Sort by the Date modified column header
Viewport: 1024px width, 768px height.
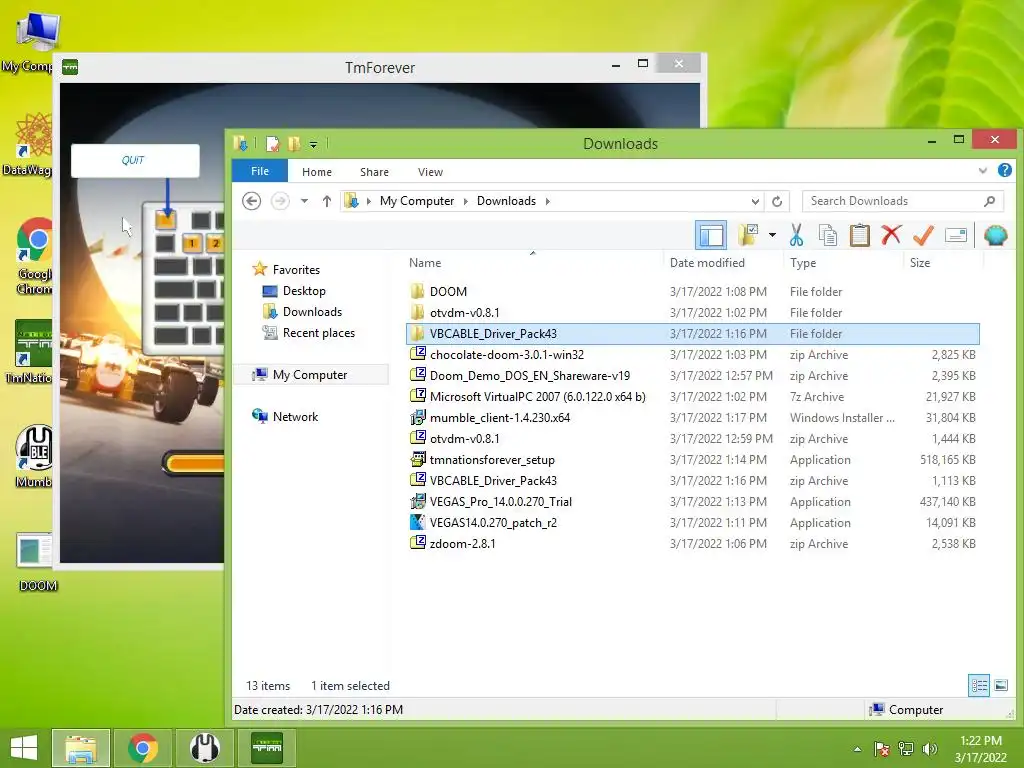click(x=707, y=263)
